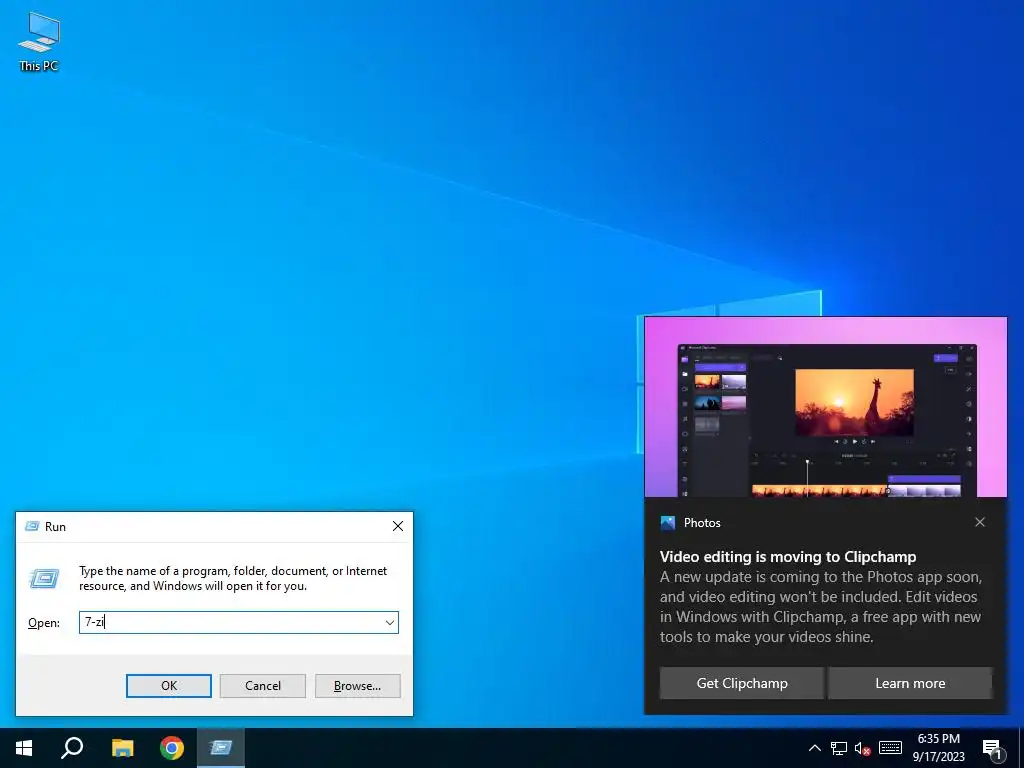Viewport: 1024px width, 768px height.
Task: Click the Show desktop strip
Action: [1021, 748]
